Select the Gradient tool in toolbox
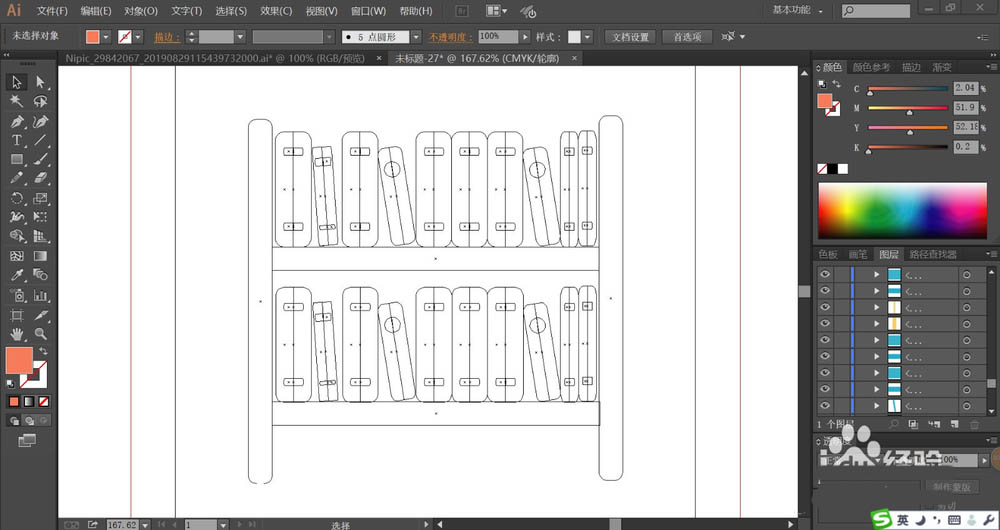 (x=40, y=256)
